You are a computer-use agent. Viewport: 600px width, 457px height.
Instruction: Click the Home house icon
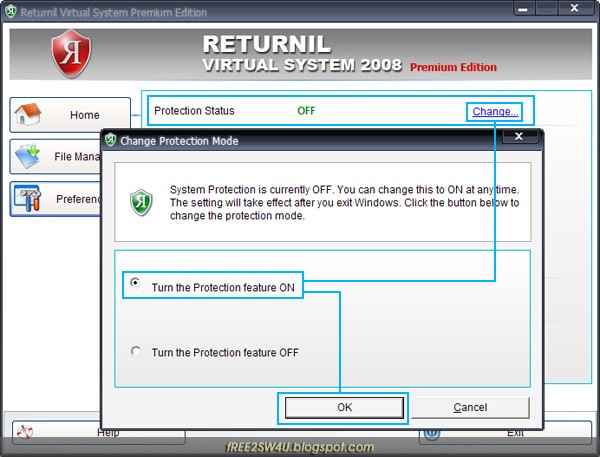pyautogui.click(x=27, y=114)
